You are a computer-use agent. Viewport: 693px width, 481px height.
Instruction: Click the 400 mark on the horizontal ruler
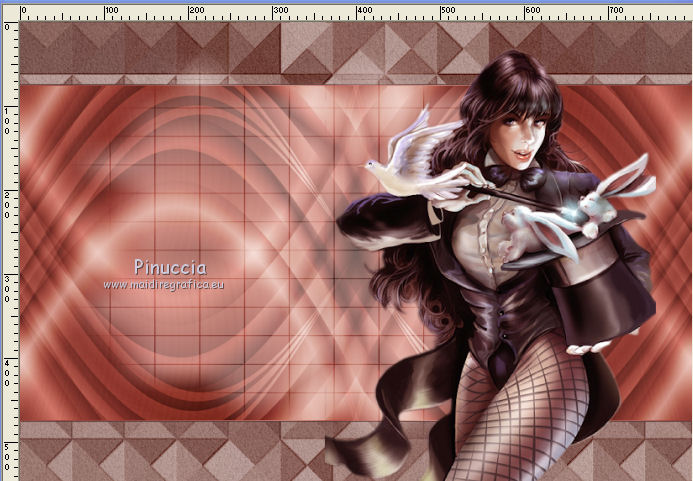tap(364, 10)
